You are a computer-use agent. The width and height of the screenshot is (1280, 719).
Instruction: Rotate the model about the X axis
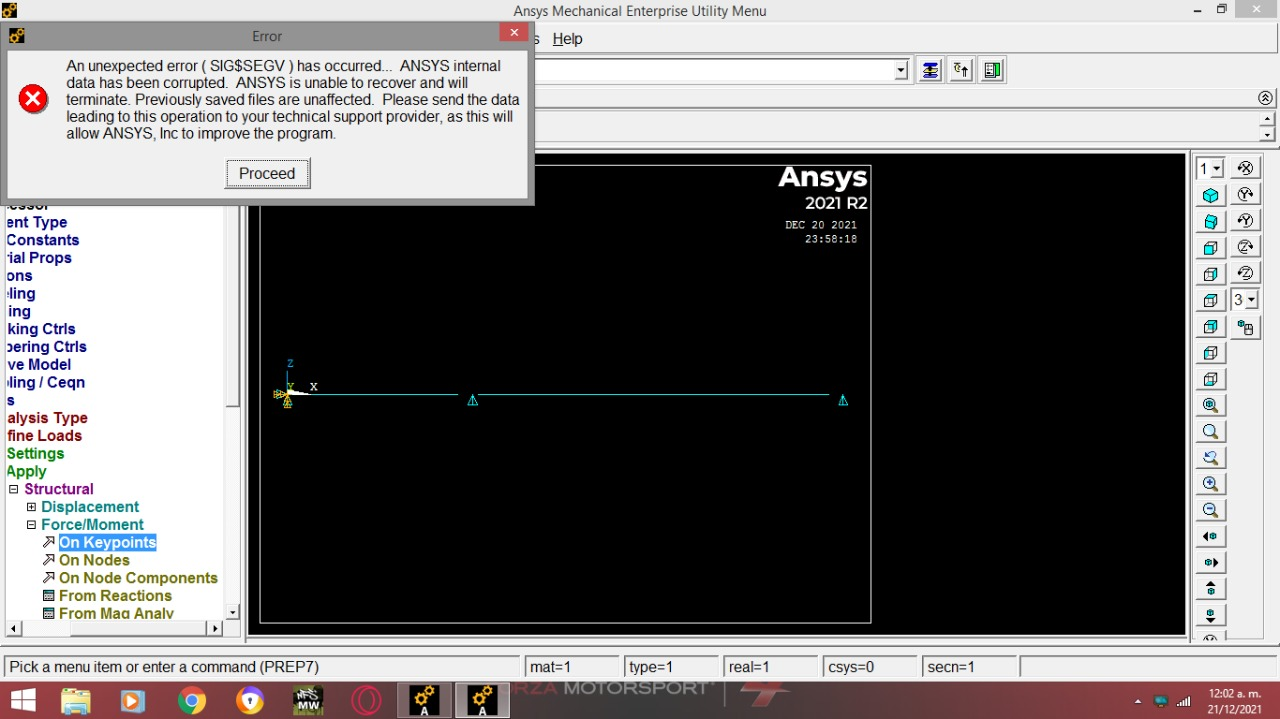(1245, 168)
